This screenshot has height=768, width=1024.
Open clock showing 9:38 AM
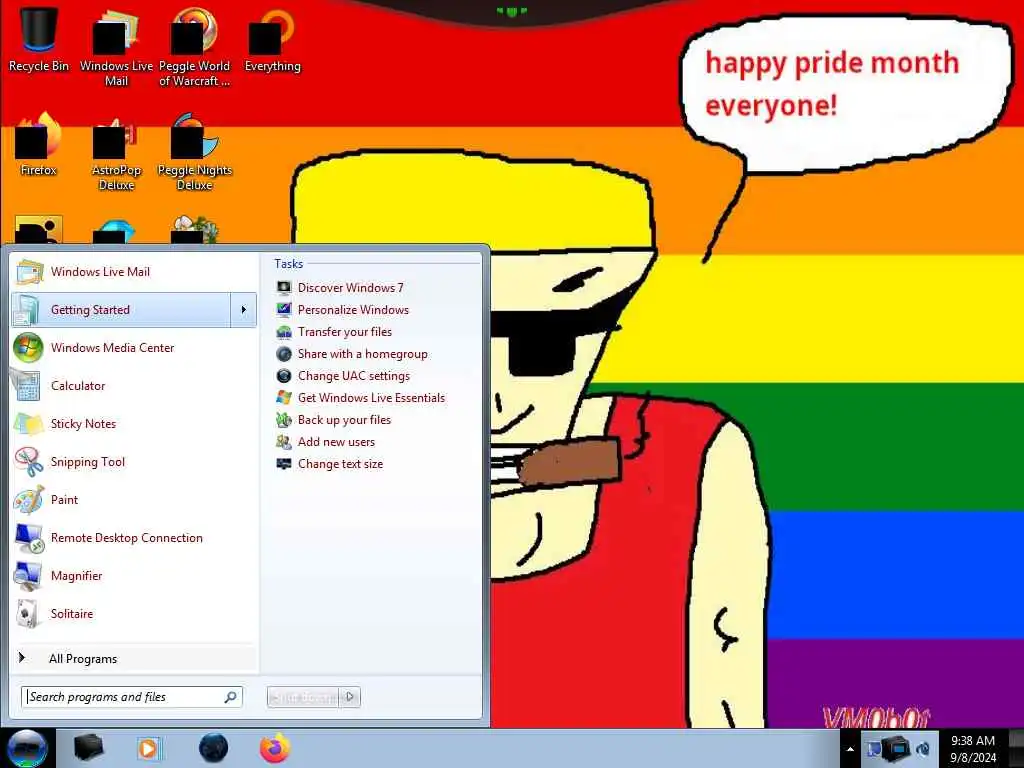[x=973, y=749]
